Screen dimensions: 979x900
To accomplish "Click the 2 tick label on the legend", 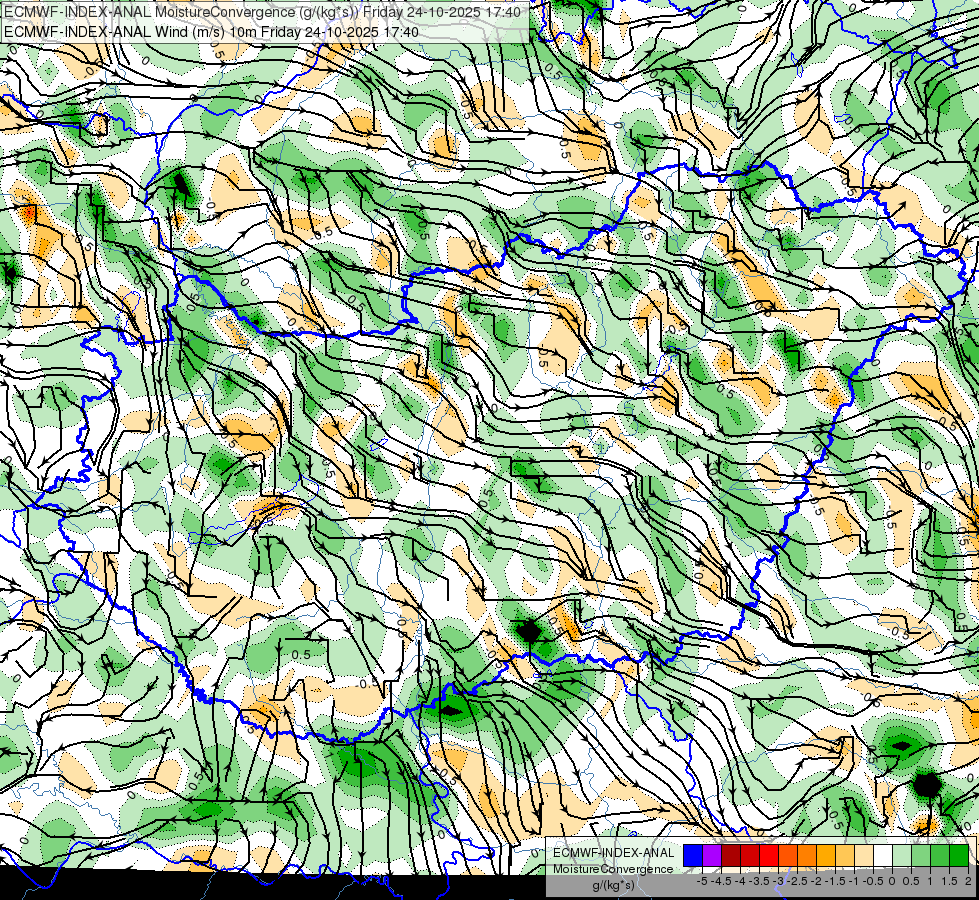I will tap(968, 881).
